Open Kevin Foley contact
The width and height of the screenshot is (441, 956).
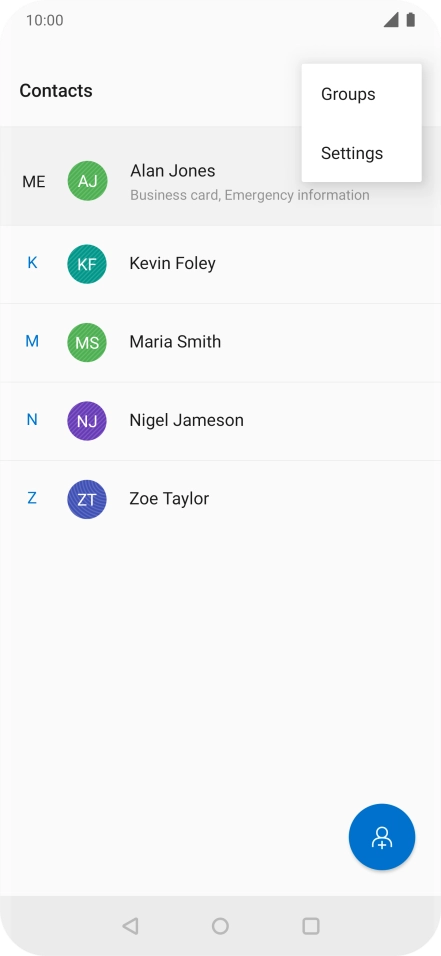[x=220, y=264]
